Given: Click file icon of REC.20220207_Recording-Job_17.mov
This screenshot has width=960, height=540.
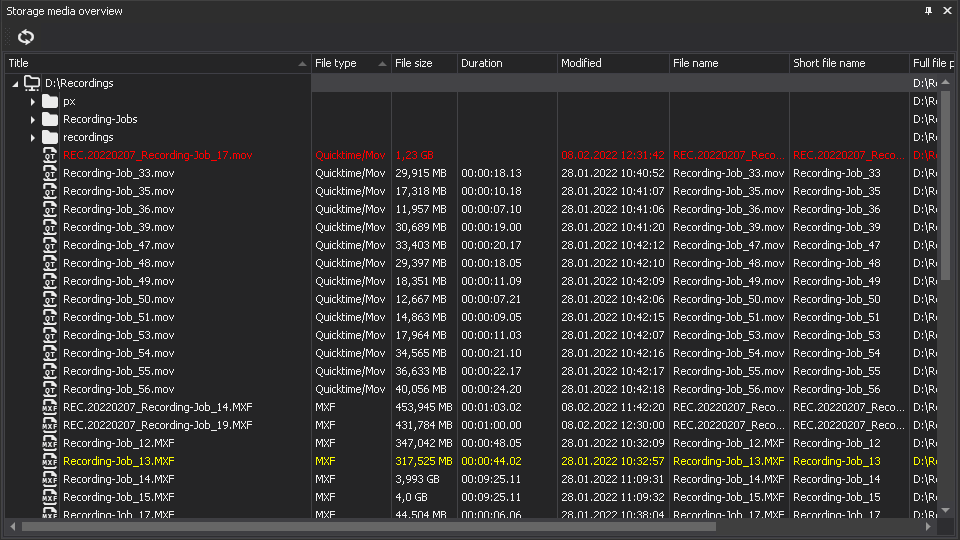Looking at the screenshot, I should point(50,156).
